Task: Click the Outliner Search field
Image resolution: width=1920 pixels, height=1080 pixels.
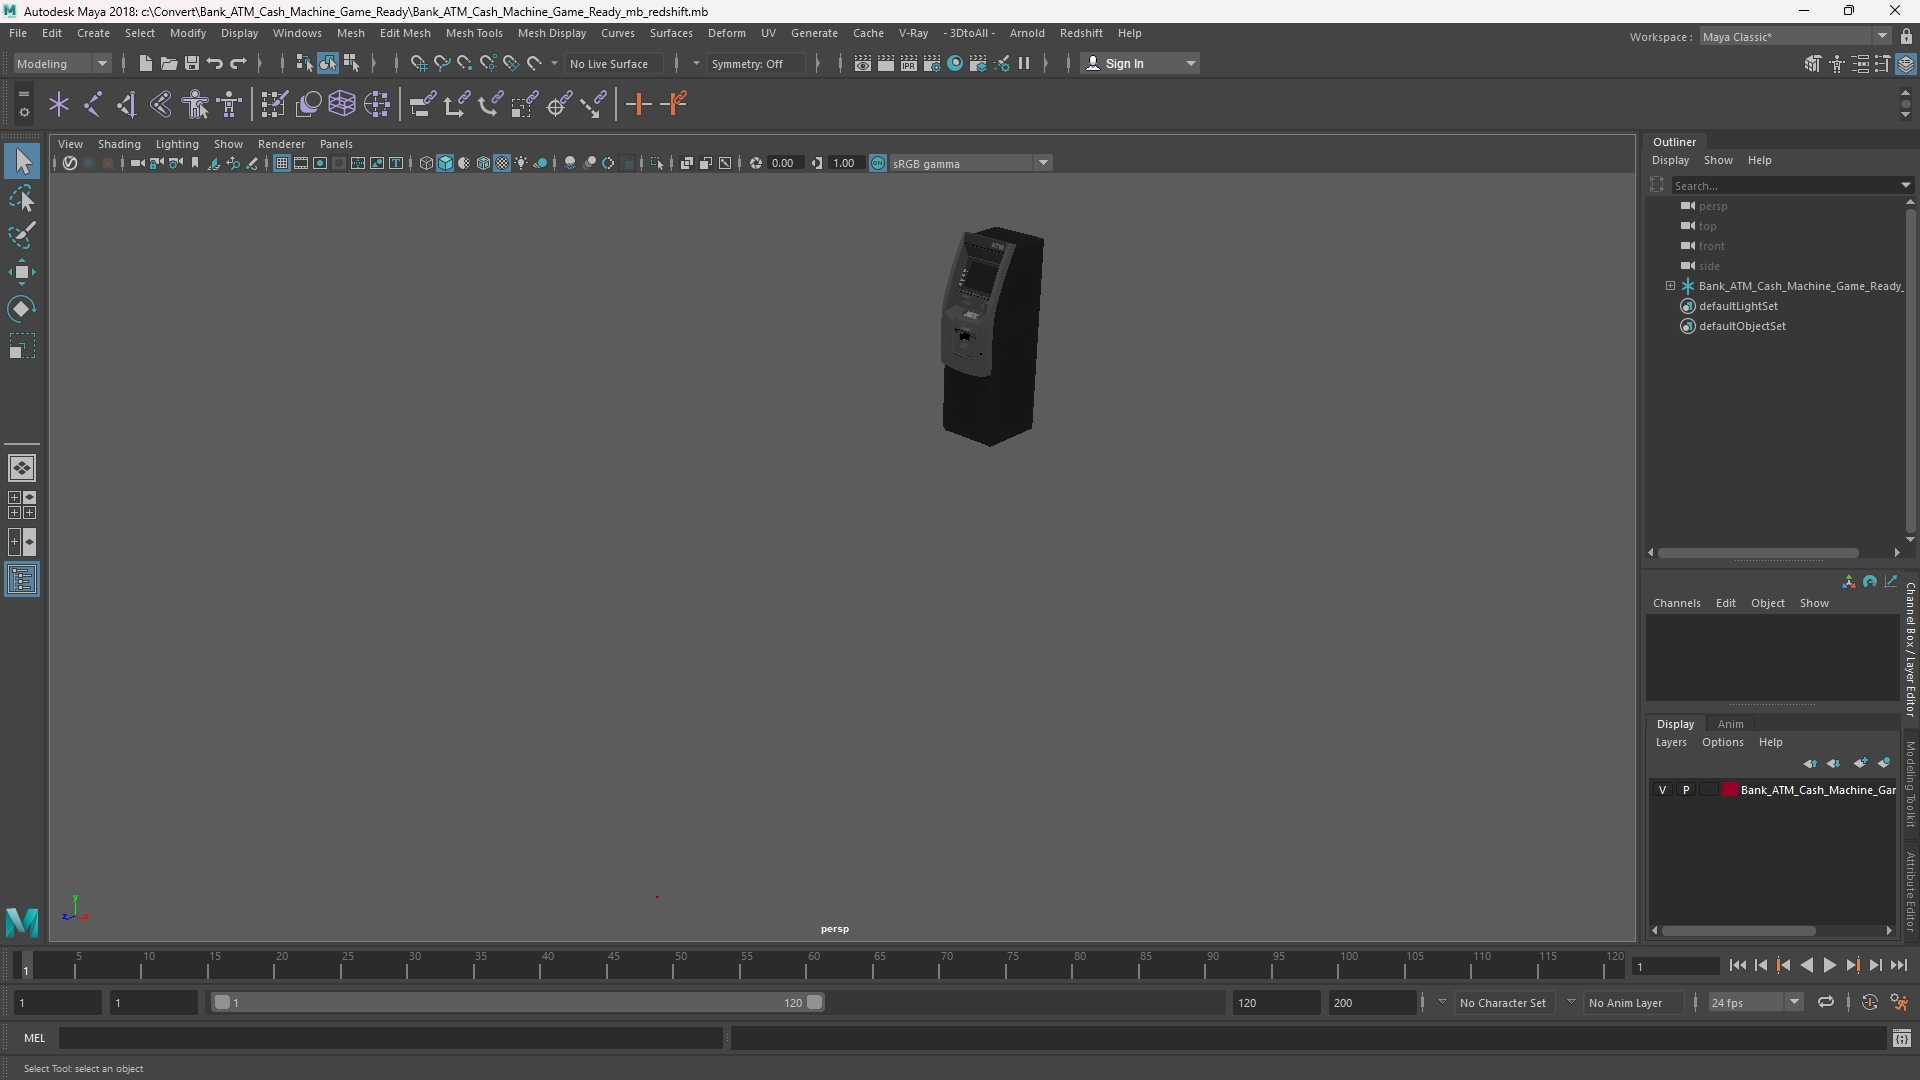Action: coord(1787,185)
